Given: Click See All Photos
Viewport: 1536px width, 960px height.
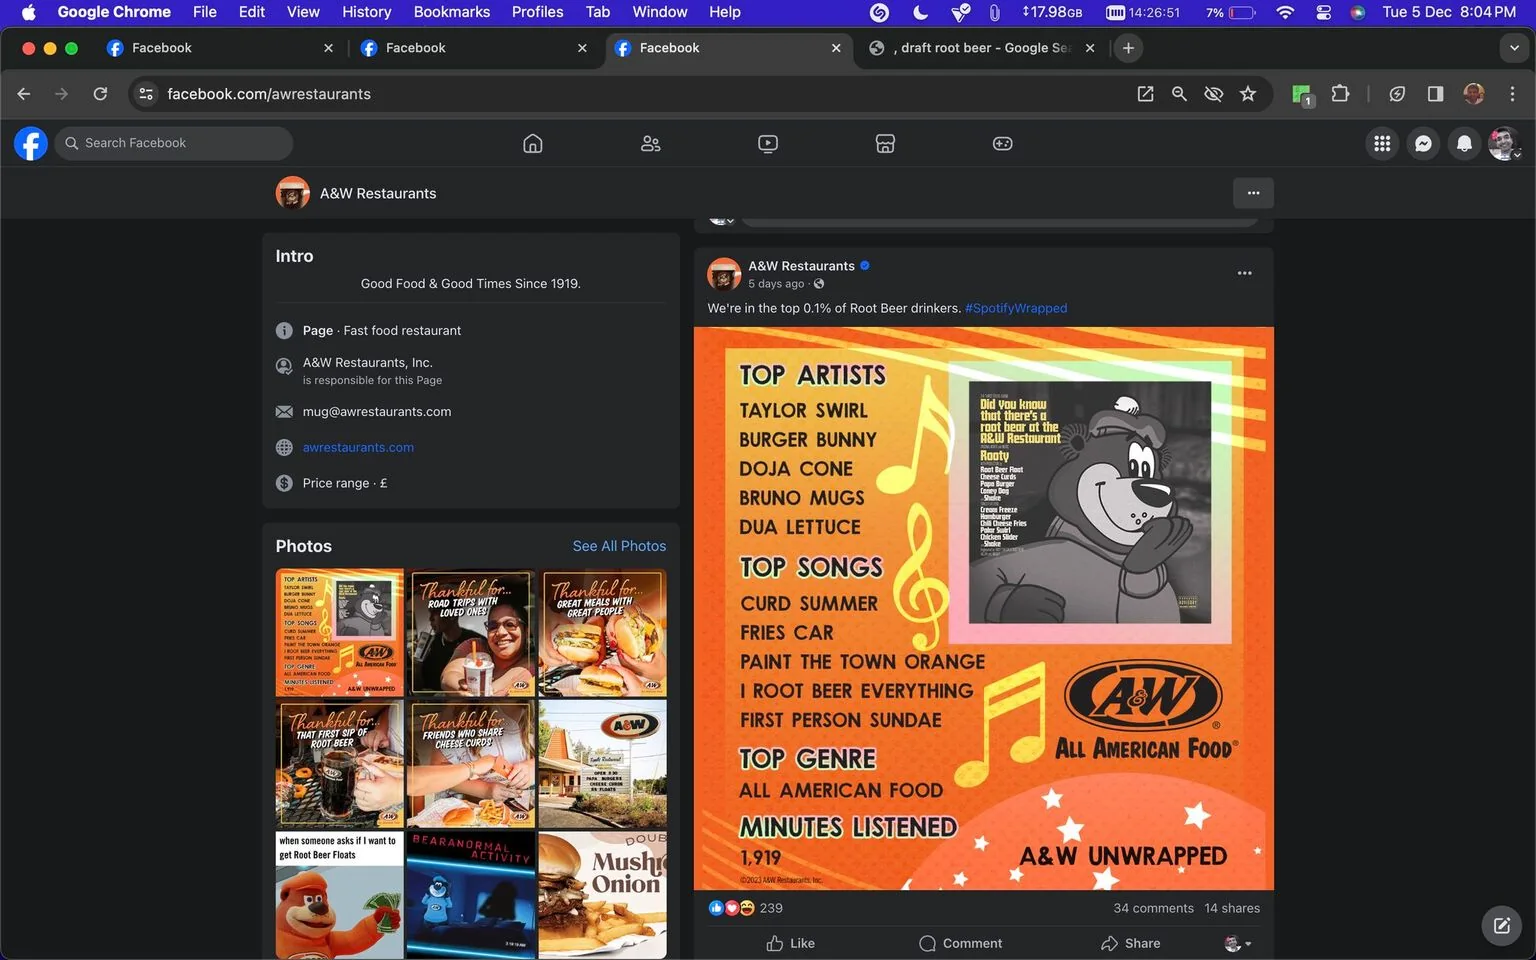Looking at the screenshot, I should [x=619, y=546].
